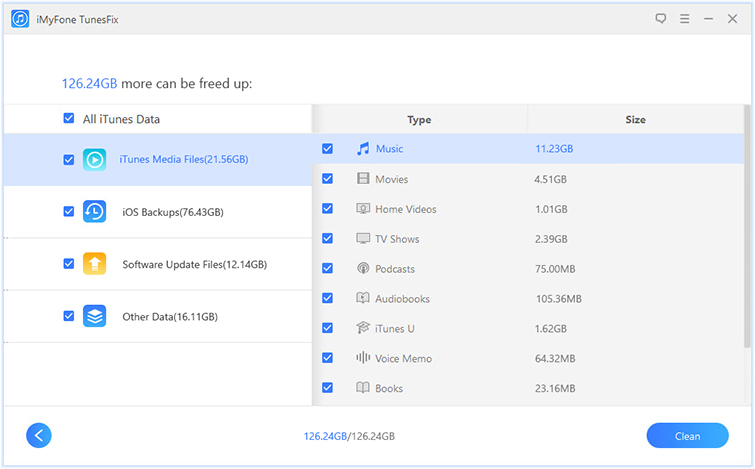755x469 pixels.
Task: Select iTunes Media Files(21.56GB) category
Action: 158,160
